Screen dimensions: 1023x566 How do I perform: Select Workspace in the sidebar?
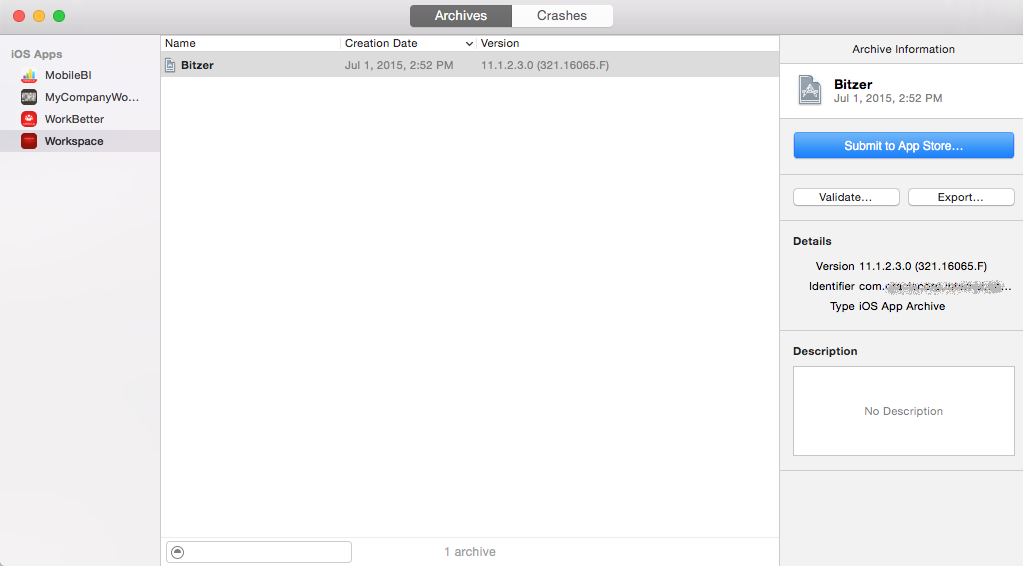point(74,141)
